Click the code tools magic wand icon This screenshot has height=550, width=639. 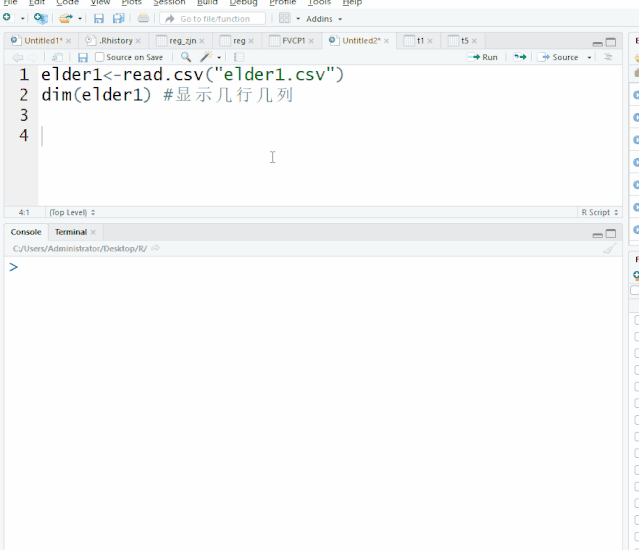(205, 57)
